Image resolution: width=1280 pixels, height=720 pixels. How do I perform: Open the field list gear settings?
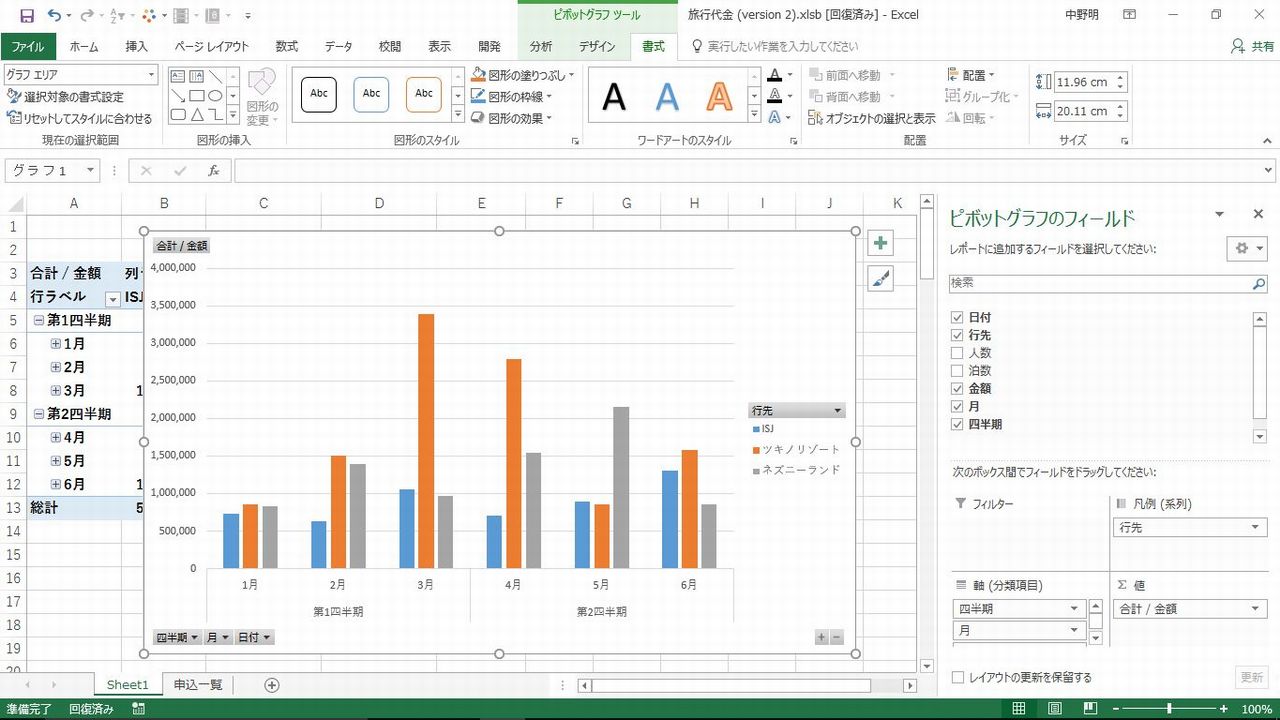(x=1246, y=249)
